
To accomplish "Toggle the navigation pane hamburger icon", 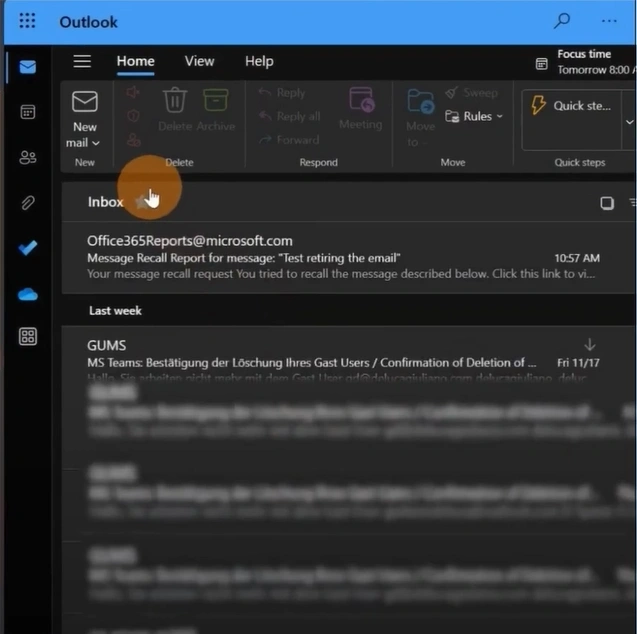I will pos(82,62).
